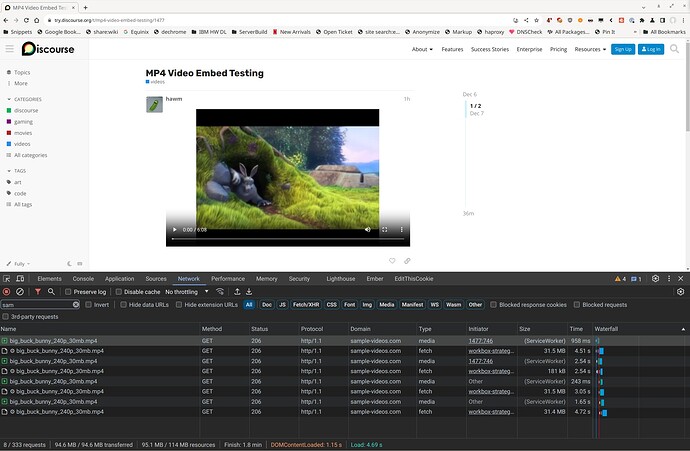The height and width of the screenshot is (451, 690).
Task: Toggle device toolbar in DevTools
Action: click(20, 279)
